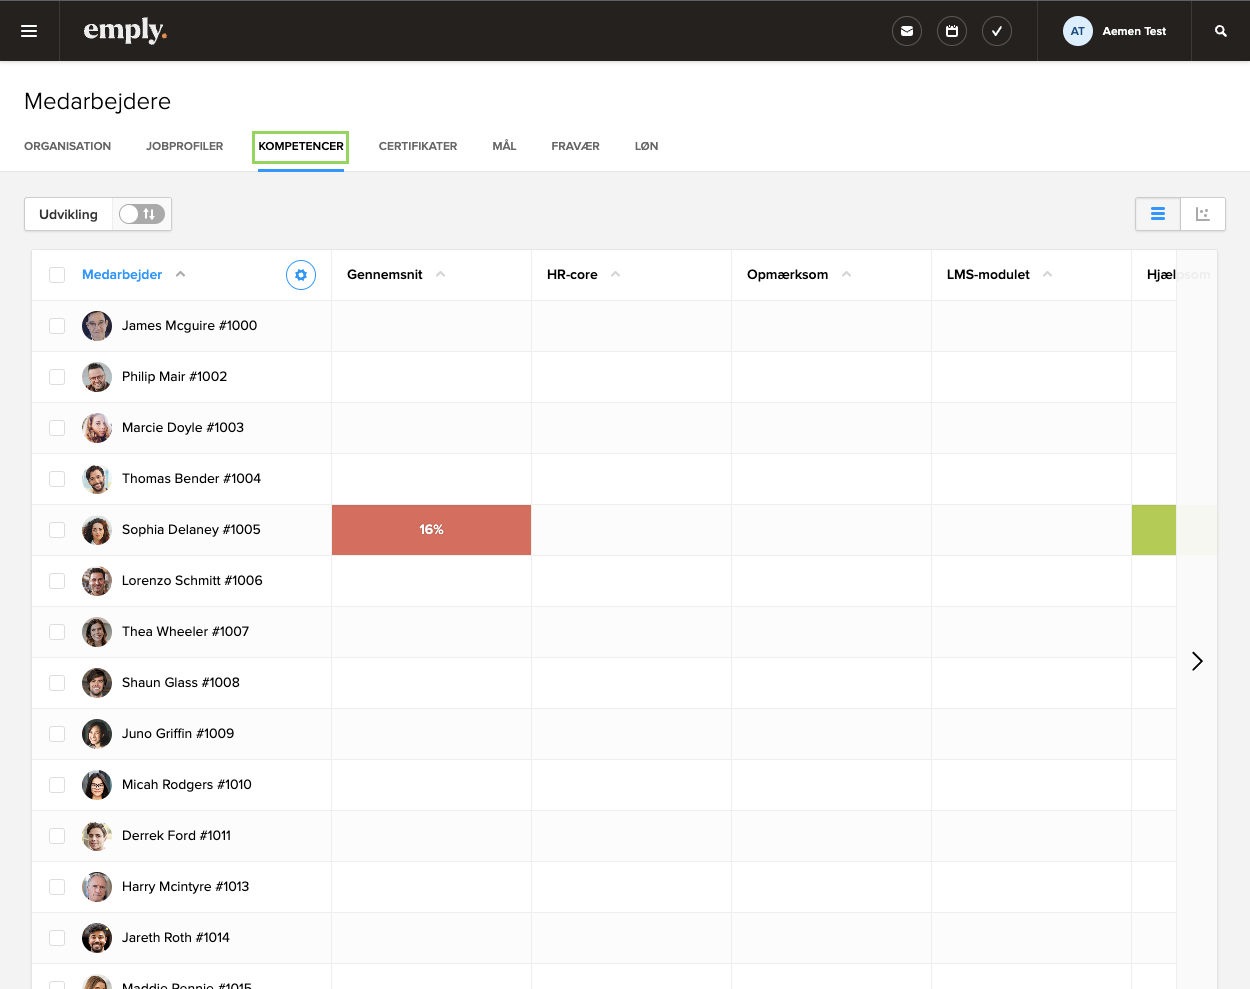Expand more columns with the right chevron
This screenshot has width=1250, height=989.
tap(1197, 661)
